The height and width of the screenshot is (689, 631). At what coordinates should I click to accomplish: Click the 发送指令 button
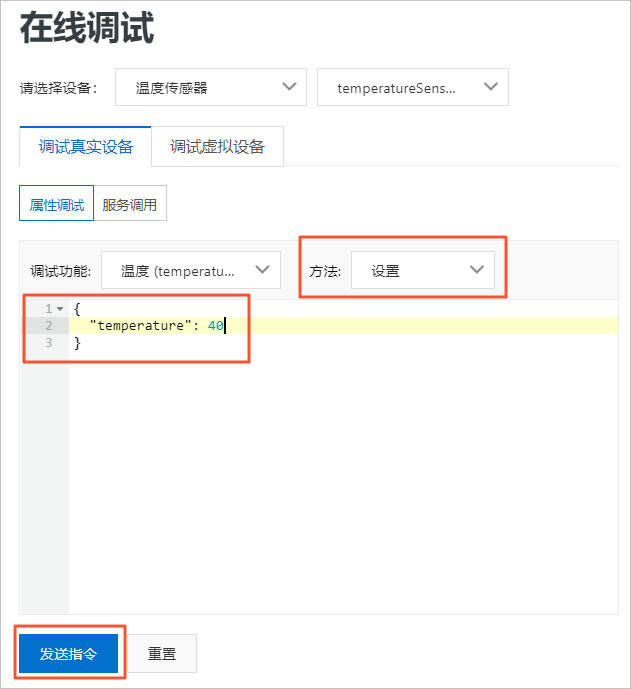(x=68, y=653)
